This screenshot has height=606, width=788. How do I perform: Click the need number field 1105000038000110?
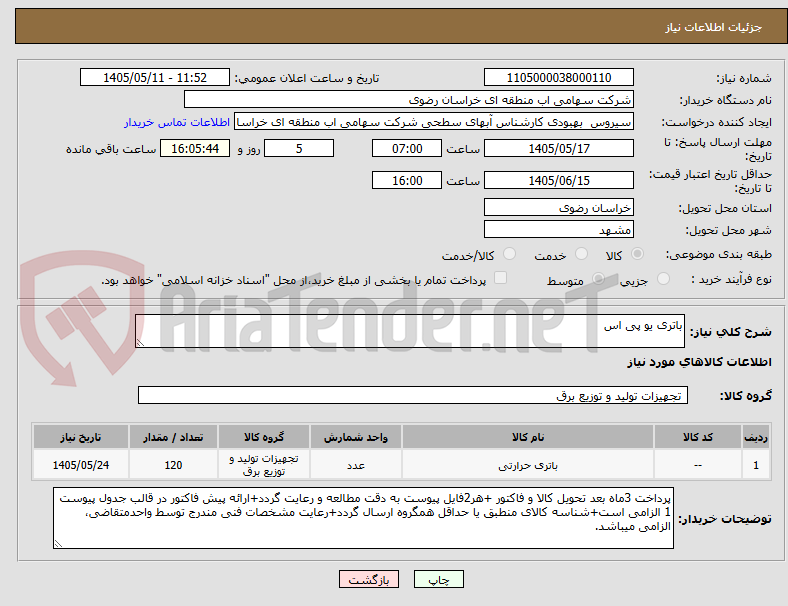558,77
